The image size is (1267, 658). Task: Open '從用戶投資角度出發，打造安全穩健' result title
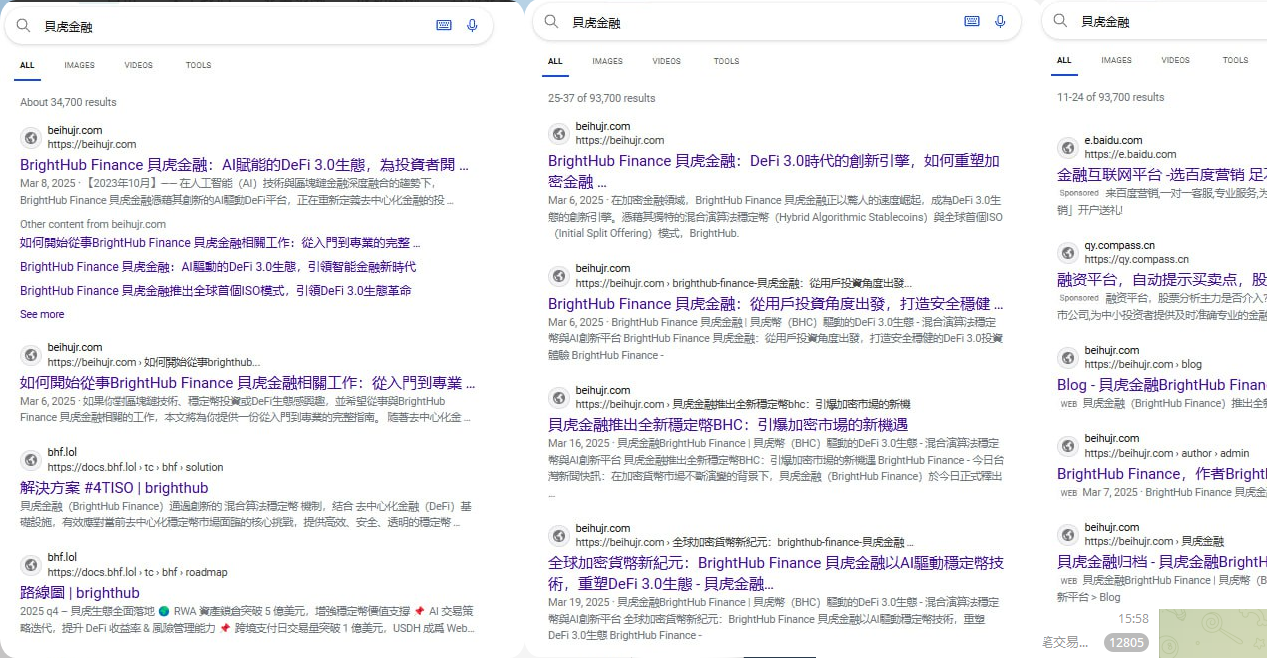click(776, 304)
